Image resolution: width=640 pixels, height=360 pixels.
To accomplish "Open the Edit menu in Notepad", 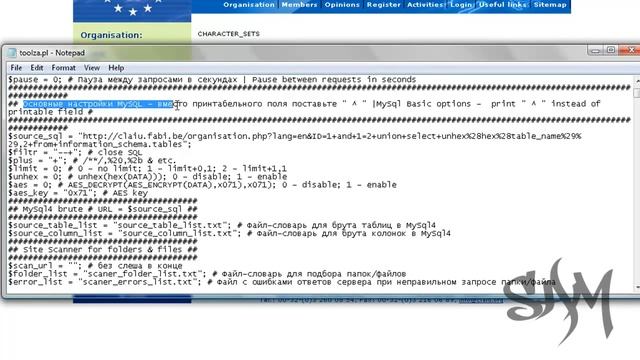I will [x=37, y=68].
